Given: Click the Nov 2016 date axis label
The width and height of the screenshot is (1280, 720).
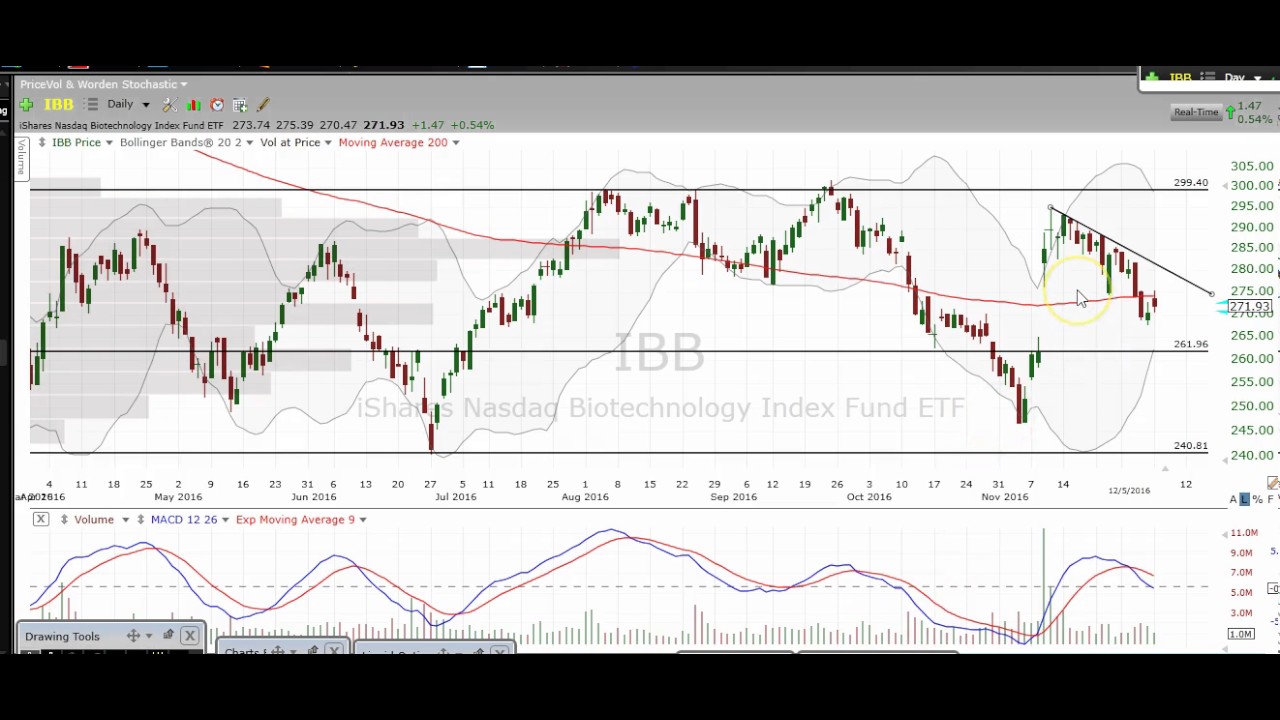Looking at the screenshot, I should (x=1004, y=496).
